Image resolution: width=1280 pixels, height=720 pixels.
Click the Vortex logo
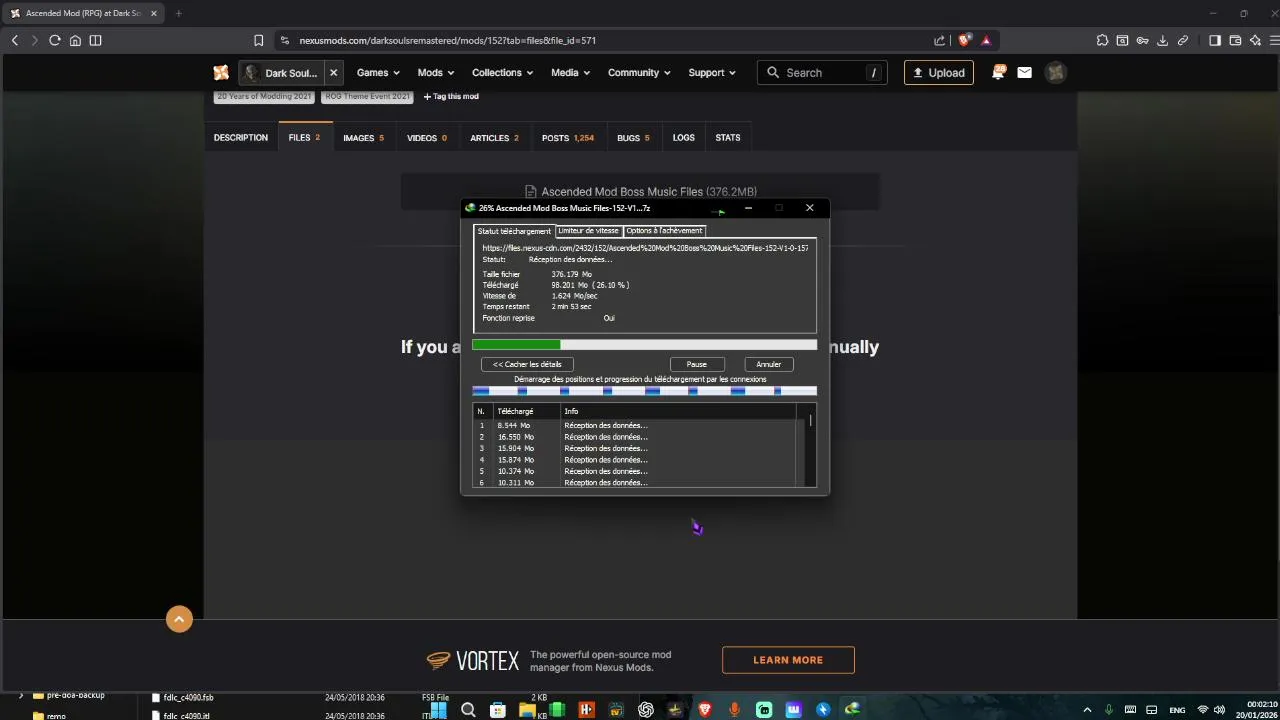(x=473, y=661)
